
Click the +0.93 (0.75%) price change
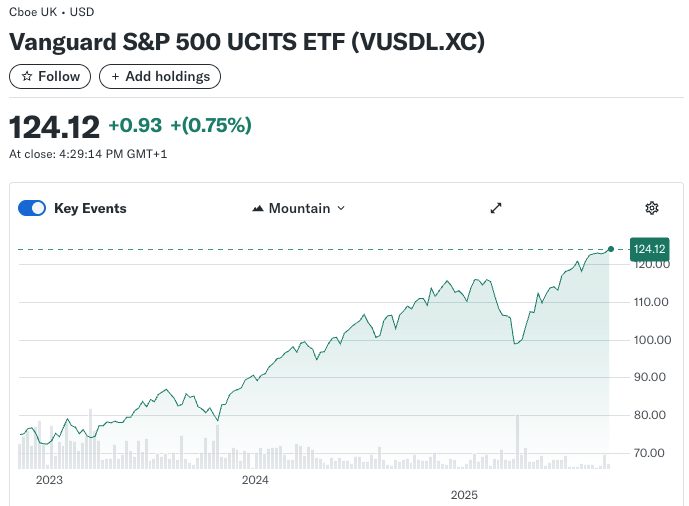pyautogui.click(x=180, y=126)
